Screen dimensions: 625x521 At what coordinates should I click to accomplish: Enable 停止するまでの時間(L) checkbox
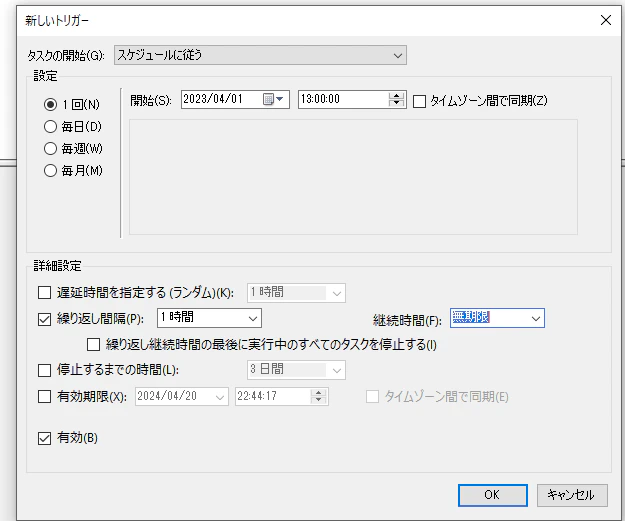pos(44,370)
